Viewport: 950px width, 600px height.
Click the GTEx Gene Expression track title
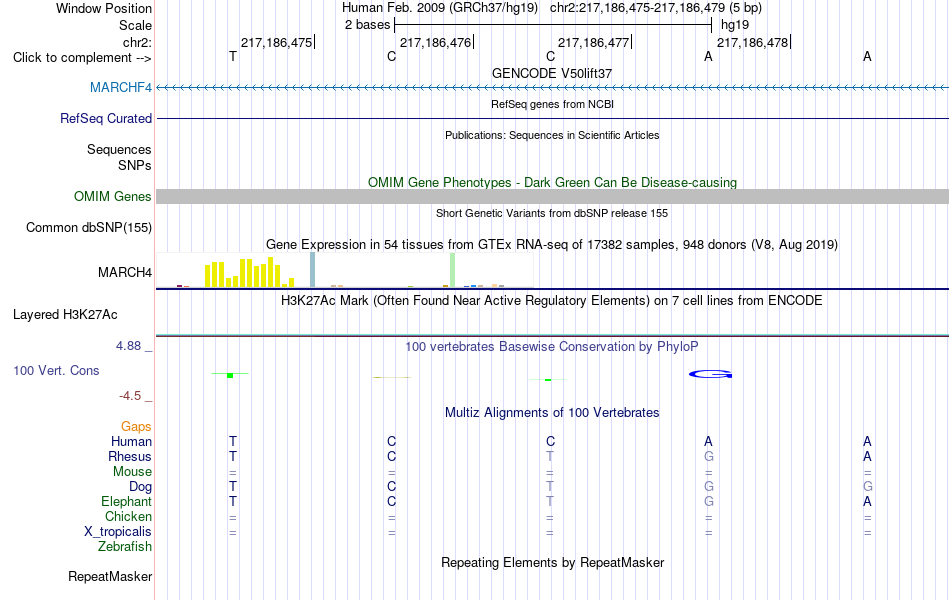552,244
